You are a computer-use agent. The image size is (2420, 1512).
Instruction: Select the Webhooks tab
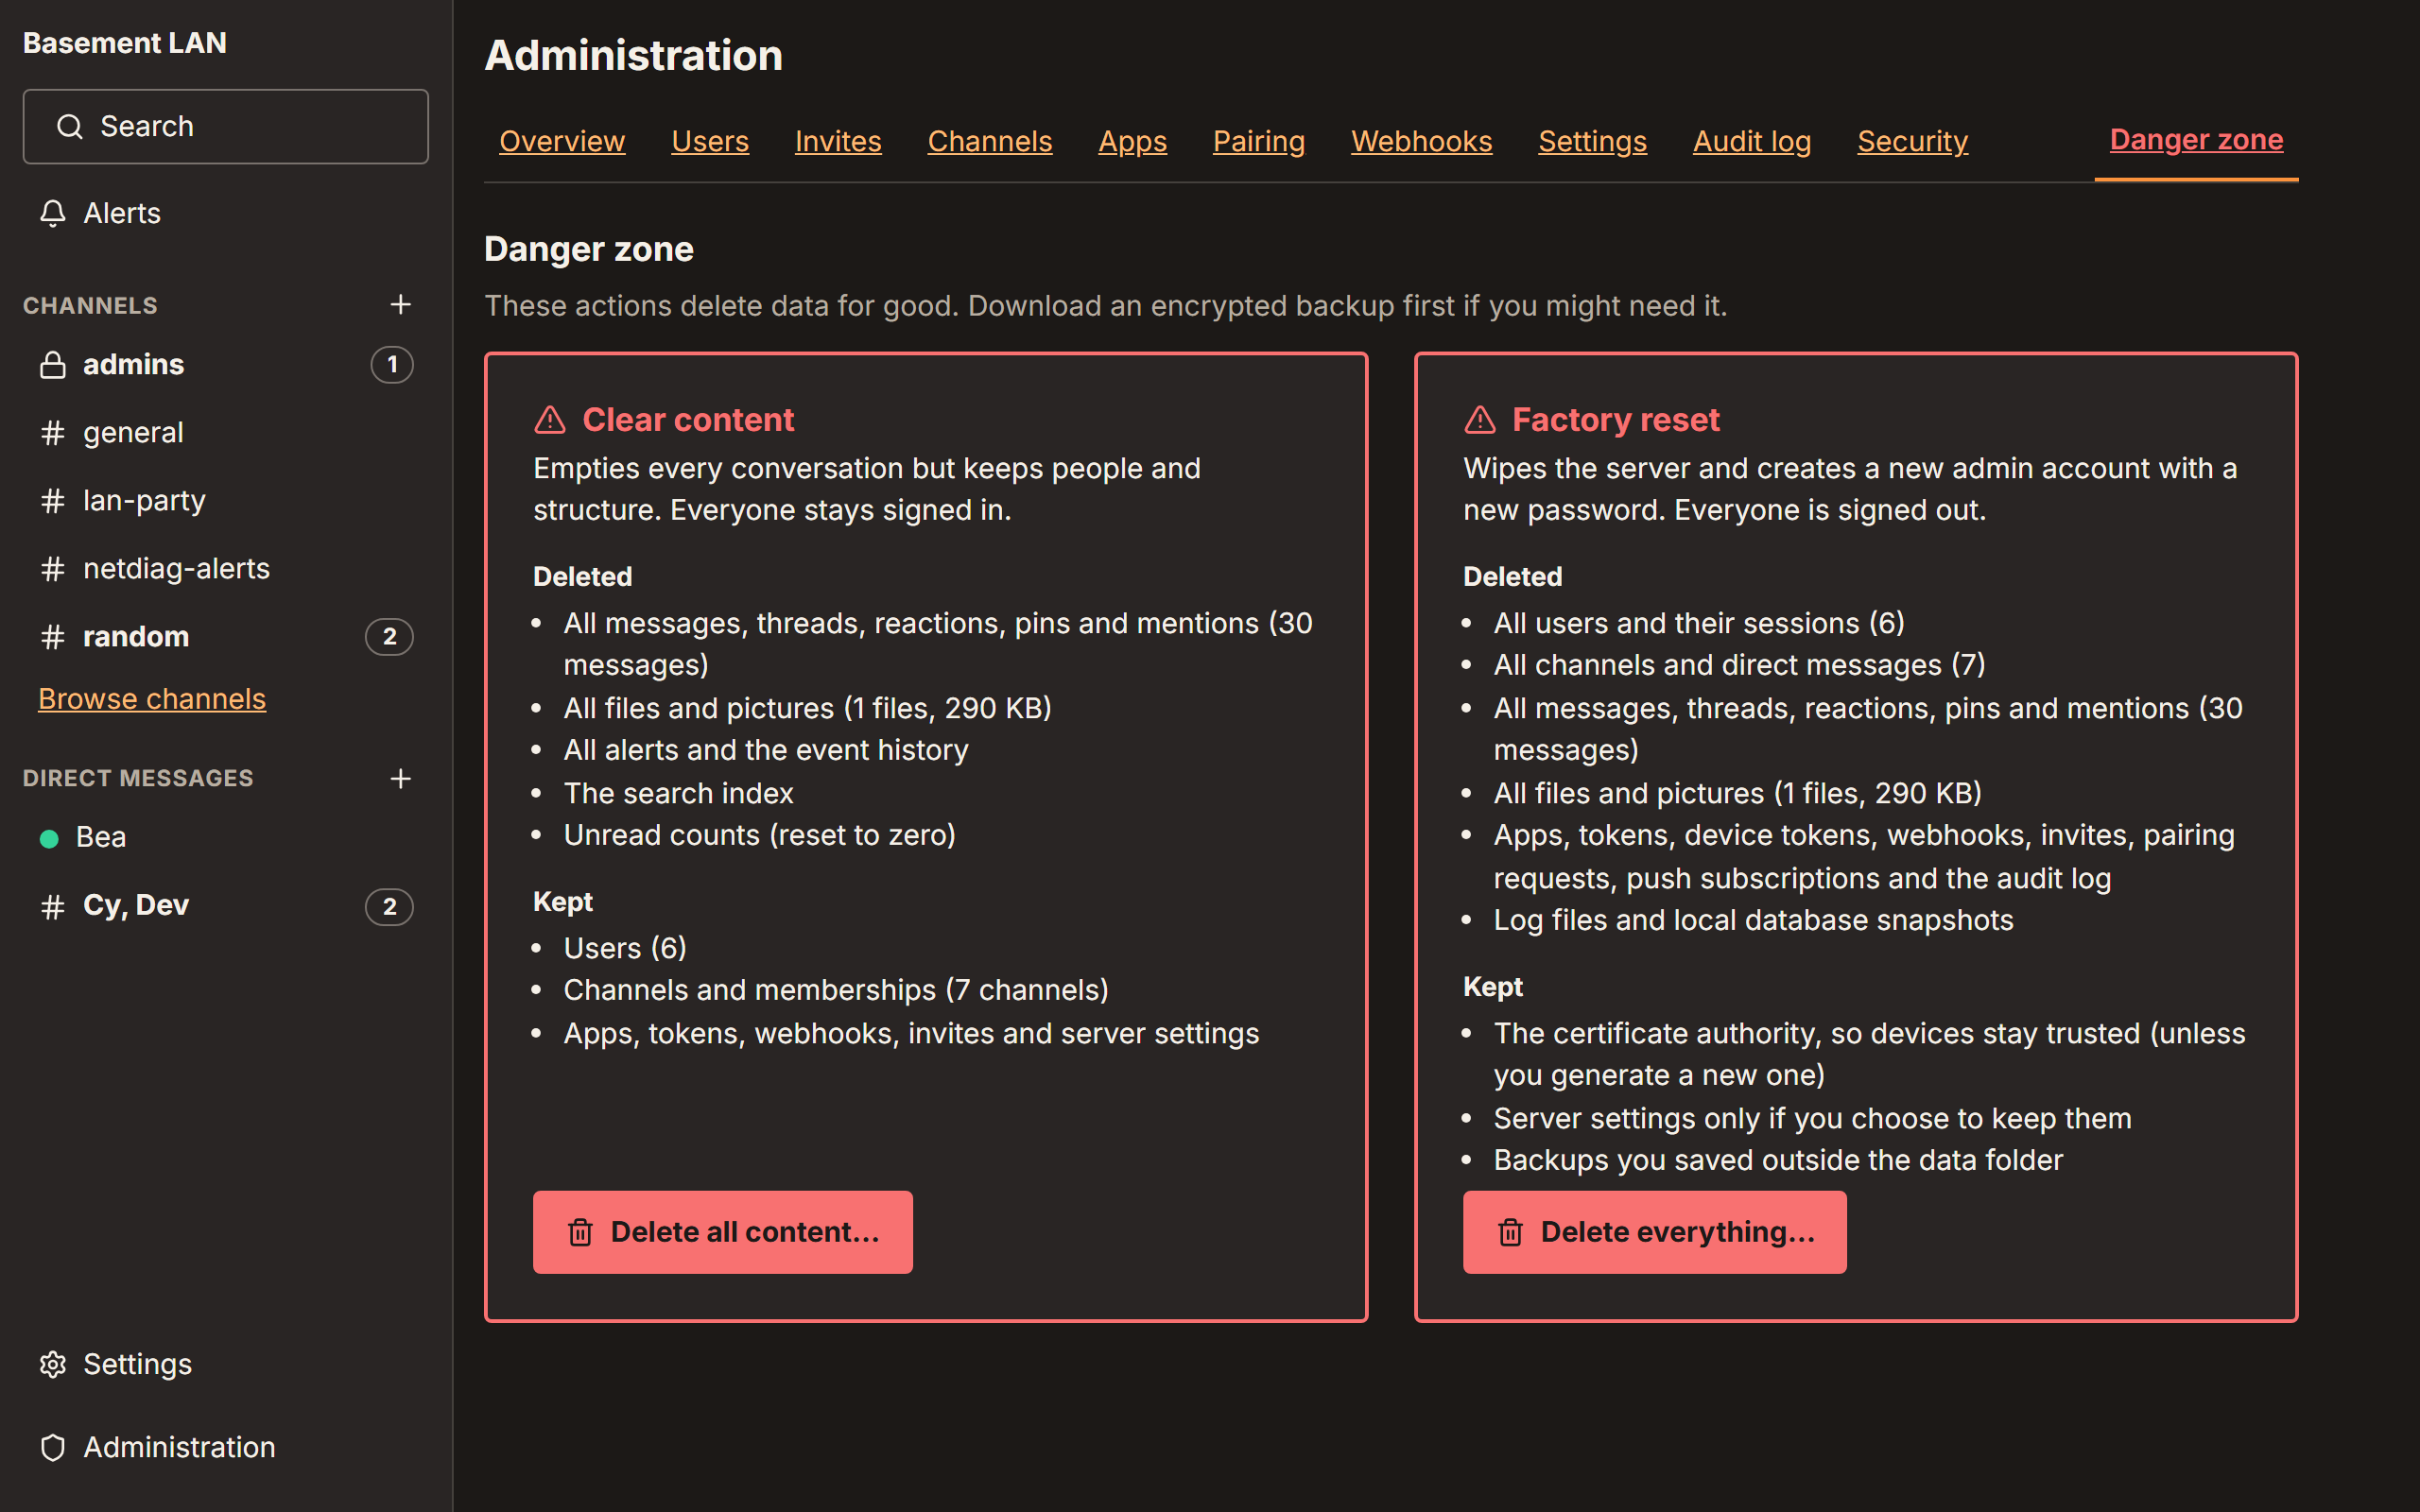pyautogui.click(x=1421, y=141)
